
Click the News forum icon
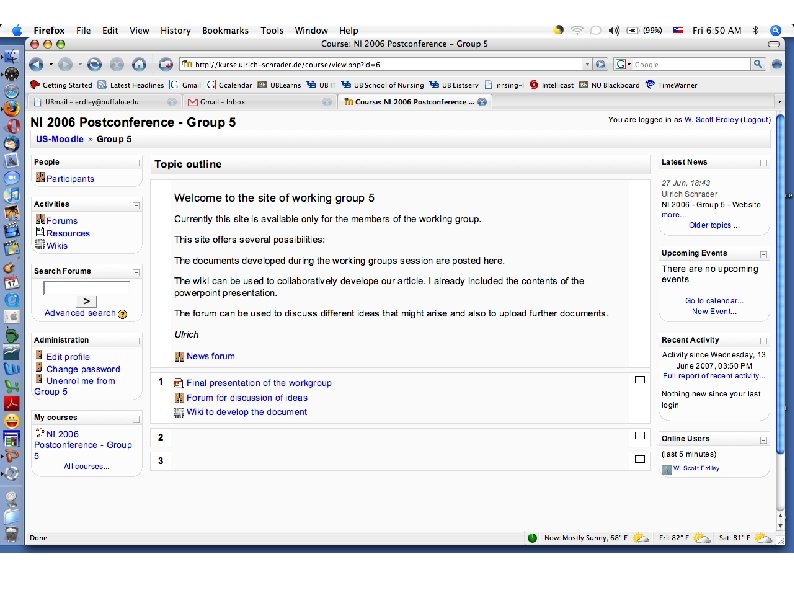click(179, 357)
